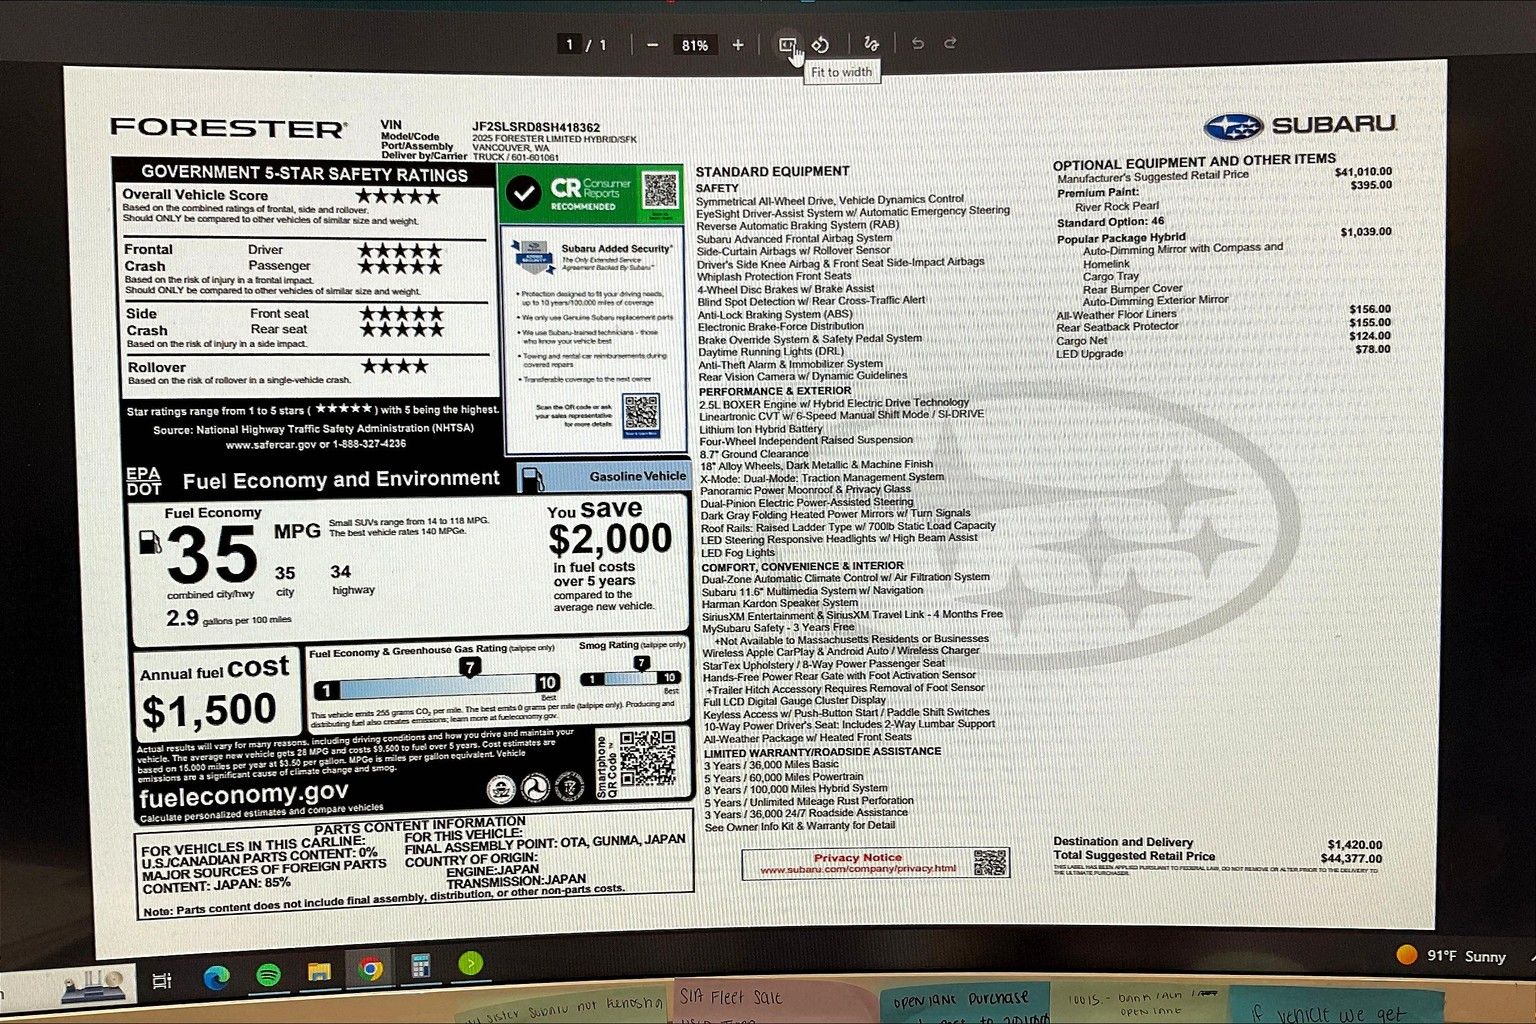The height and width of the screenshot is (1024, 1536).
Task: Click 'Overall Vehicle Score' rating row
Action: (x=304, y=204)
